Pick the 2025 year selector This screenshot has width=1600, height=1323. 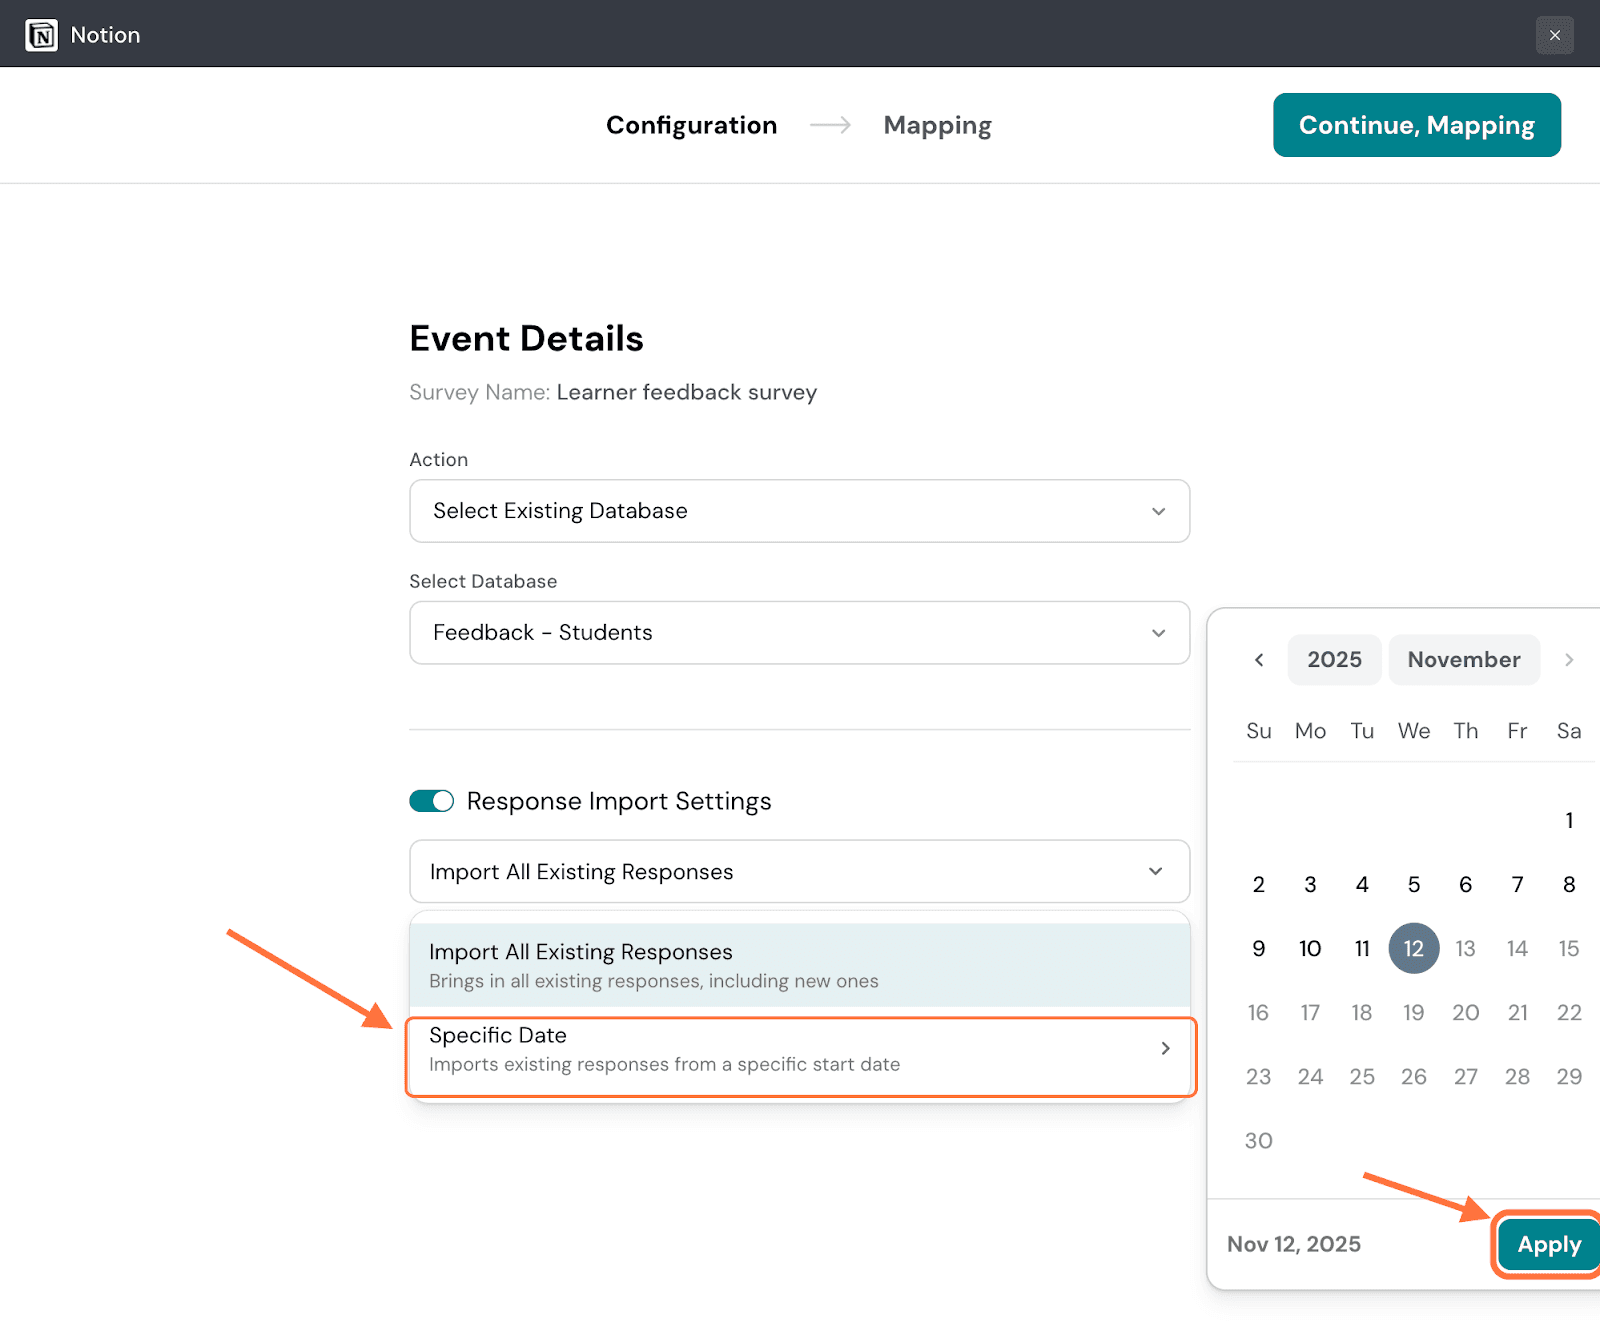(1334, 660)
